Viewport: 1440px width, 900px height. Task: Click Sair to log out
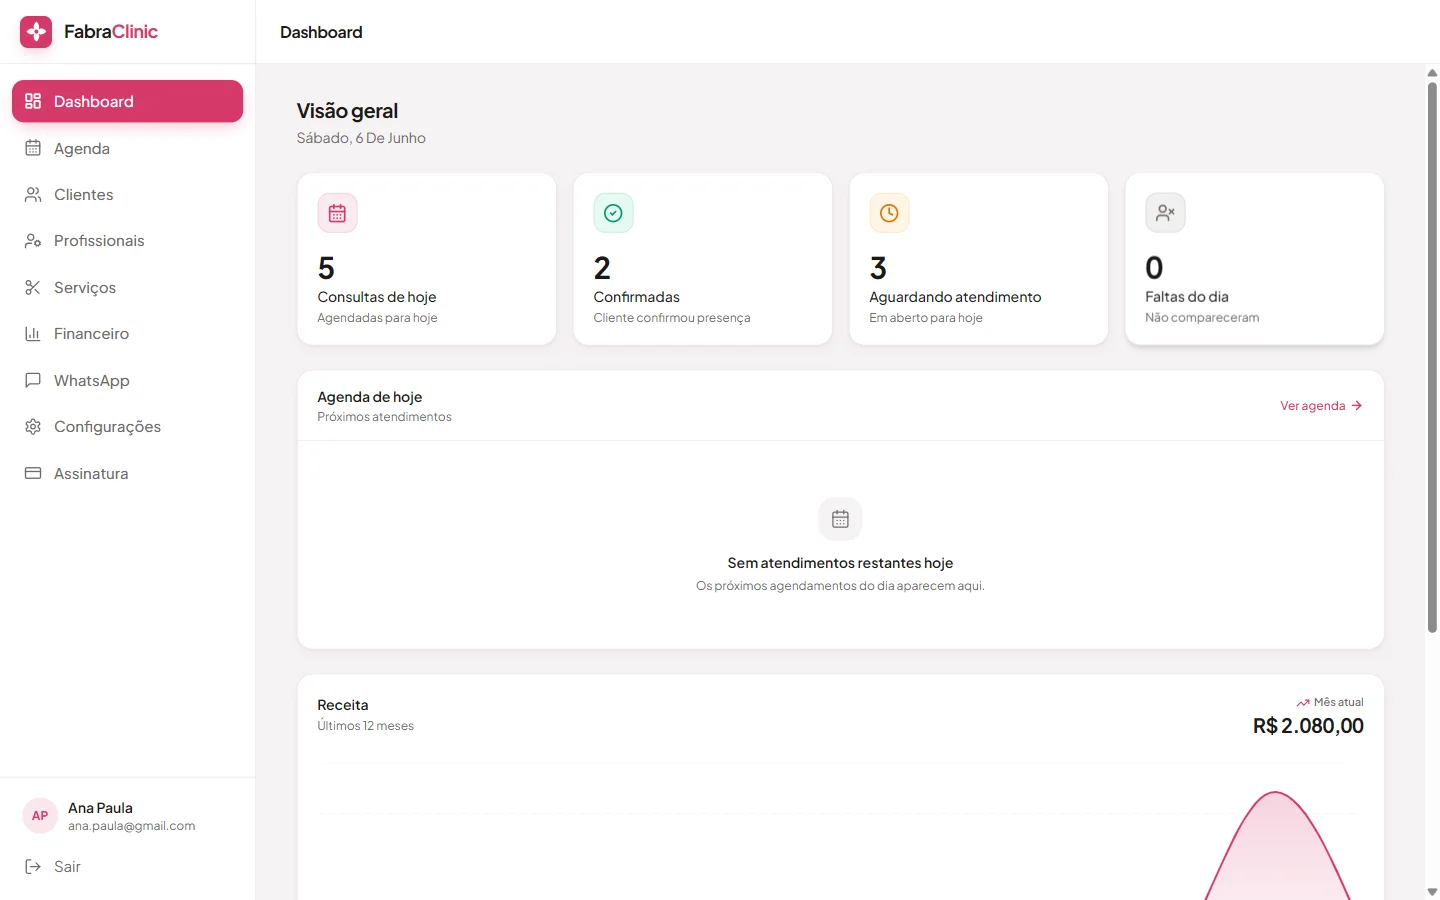click(127, 866)
